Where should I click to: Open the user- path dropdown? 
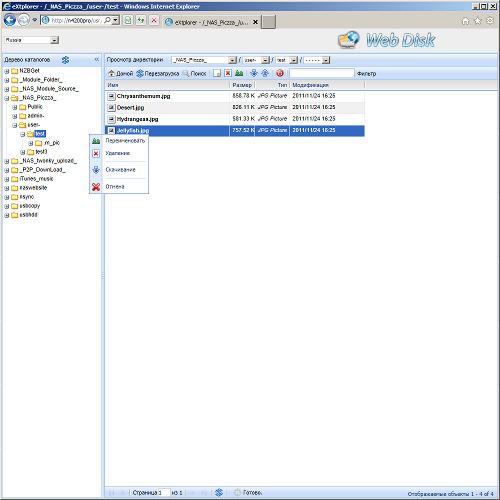[265, 60]
